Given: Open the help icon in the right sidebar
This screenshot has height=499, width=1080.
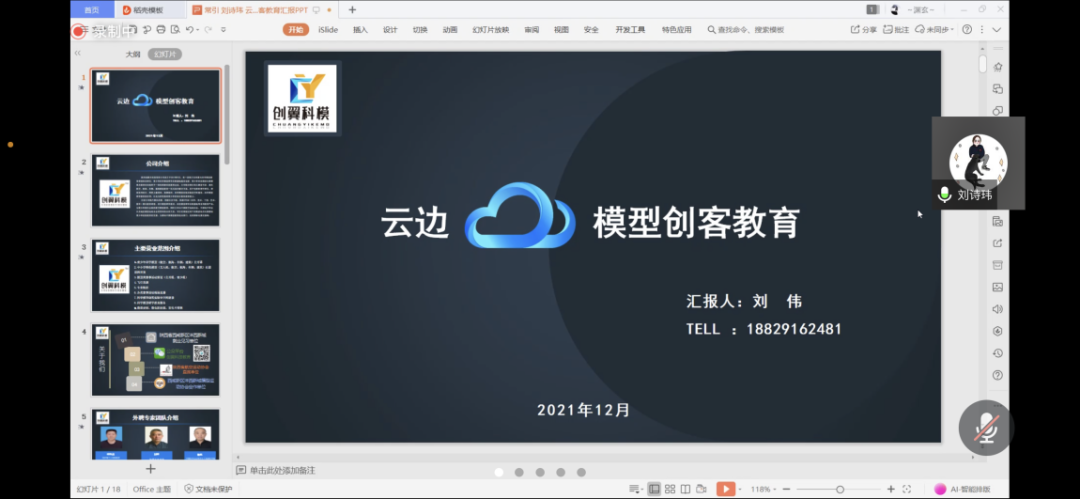Looking at the screenshot, I should coord(997,375).
